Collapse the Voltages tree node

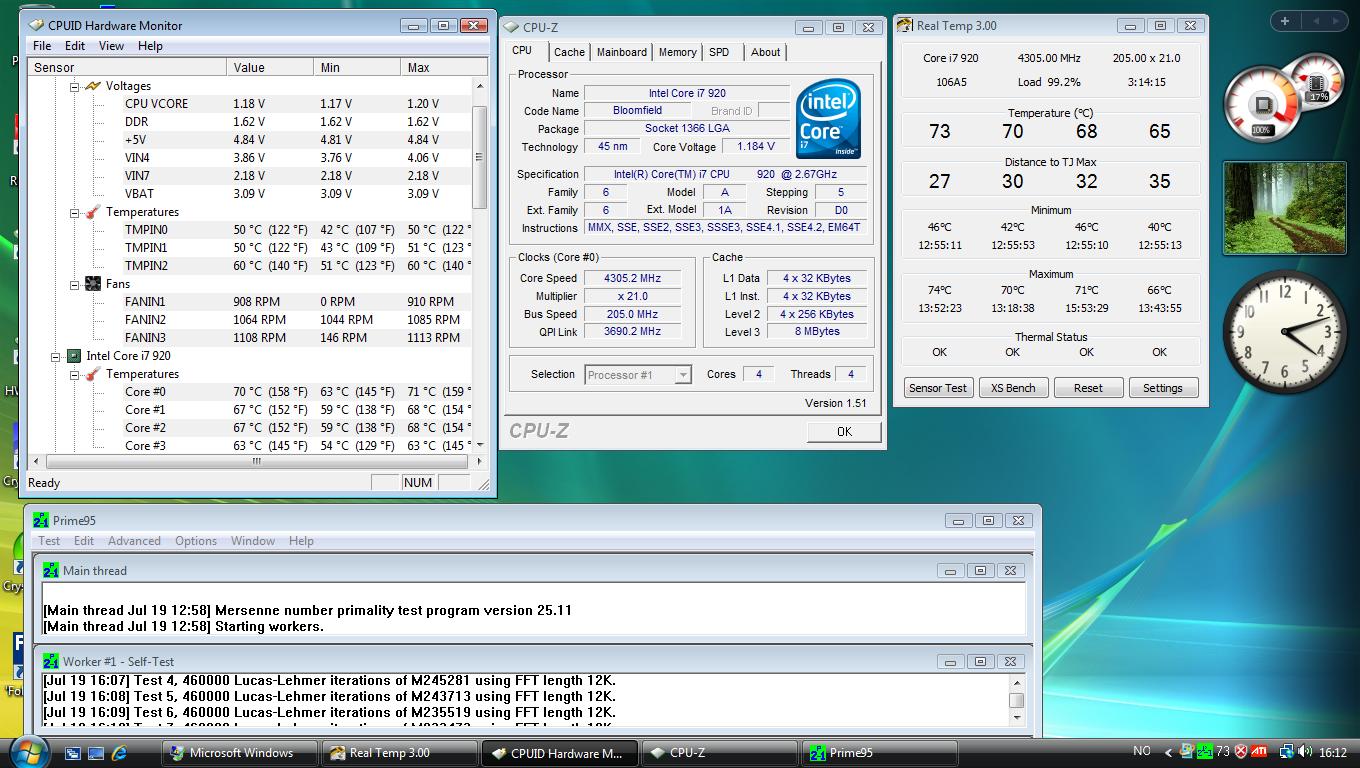tap(74, 86)
